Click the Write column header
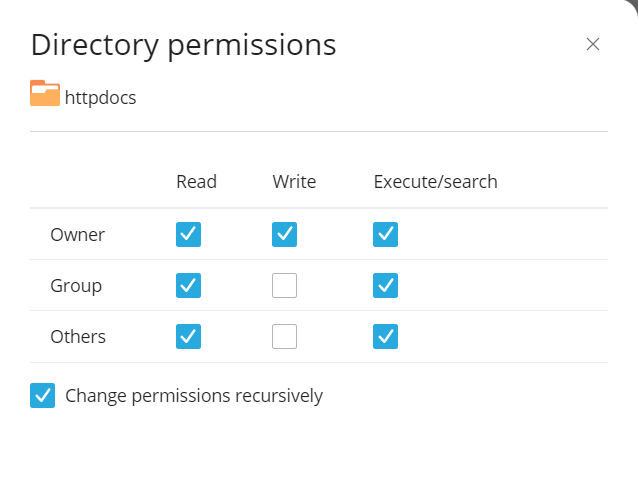Viewport: 638px width, 487px height. (294, 181)
